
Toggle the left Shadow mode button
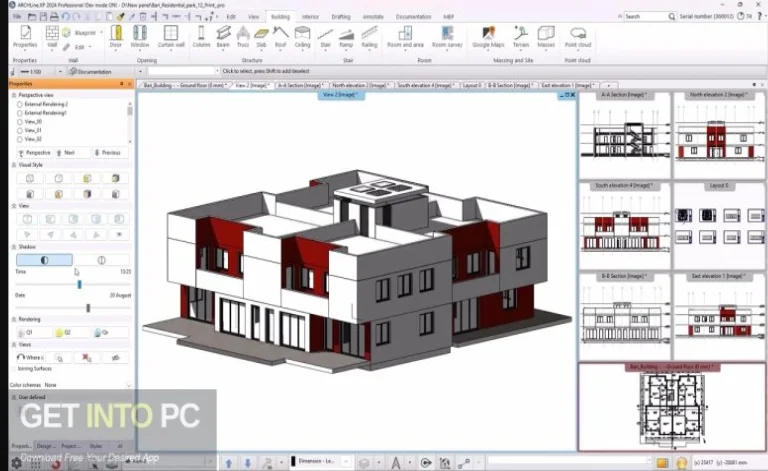[43, 259]
